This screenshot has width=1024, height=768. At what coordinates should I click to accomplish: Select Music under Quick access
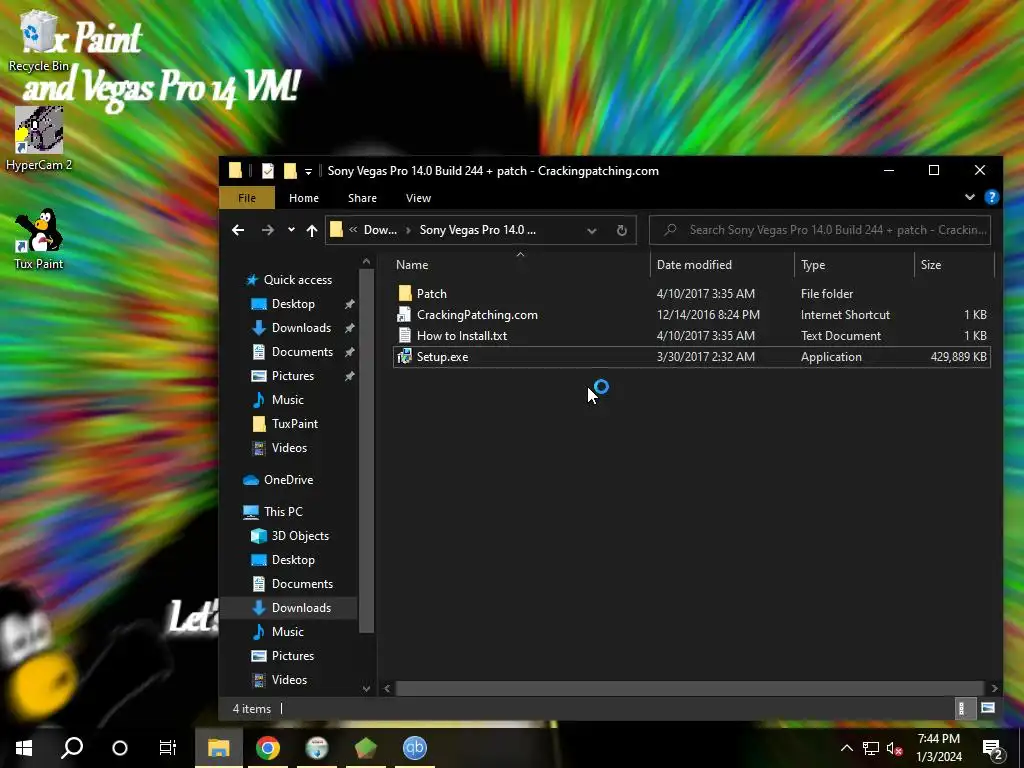(287, 400)
